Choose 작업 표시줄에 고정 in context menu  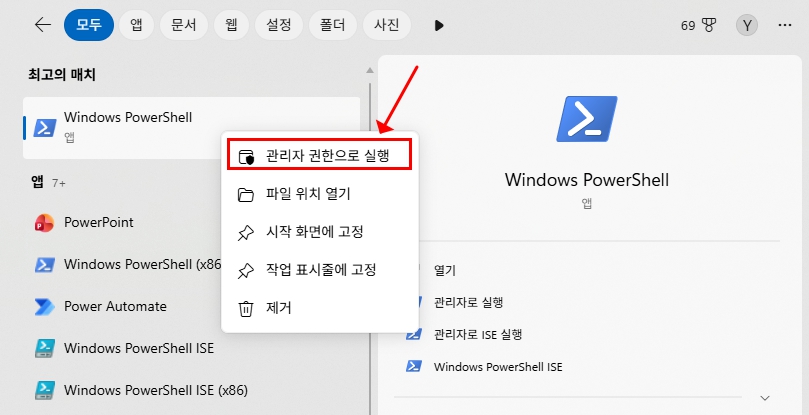pos(319,270)
